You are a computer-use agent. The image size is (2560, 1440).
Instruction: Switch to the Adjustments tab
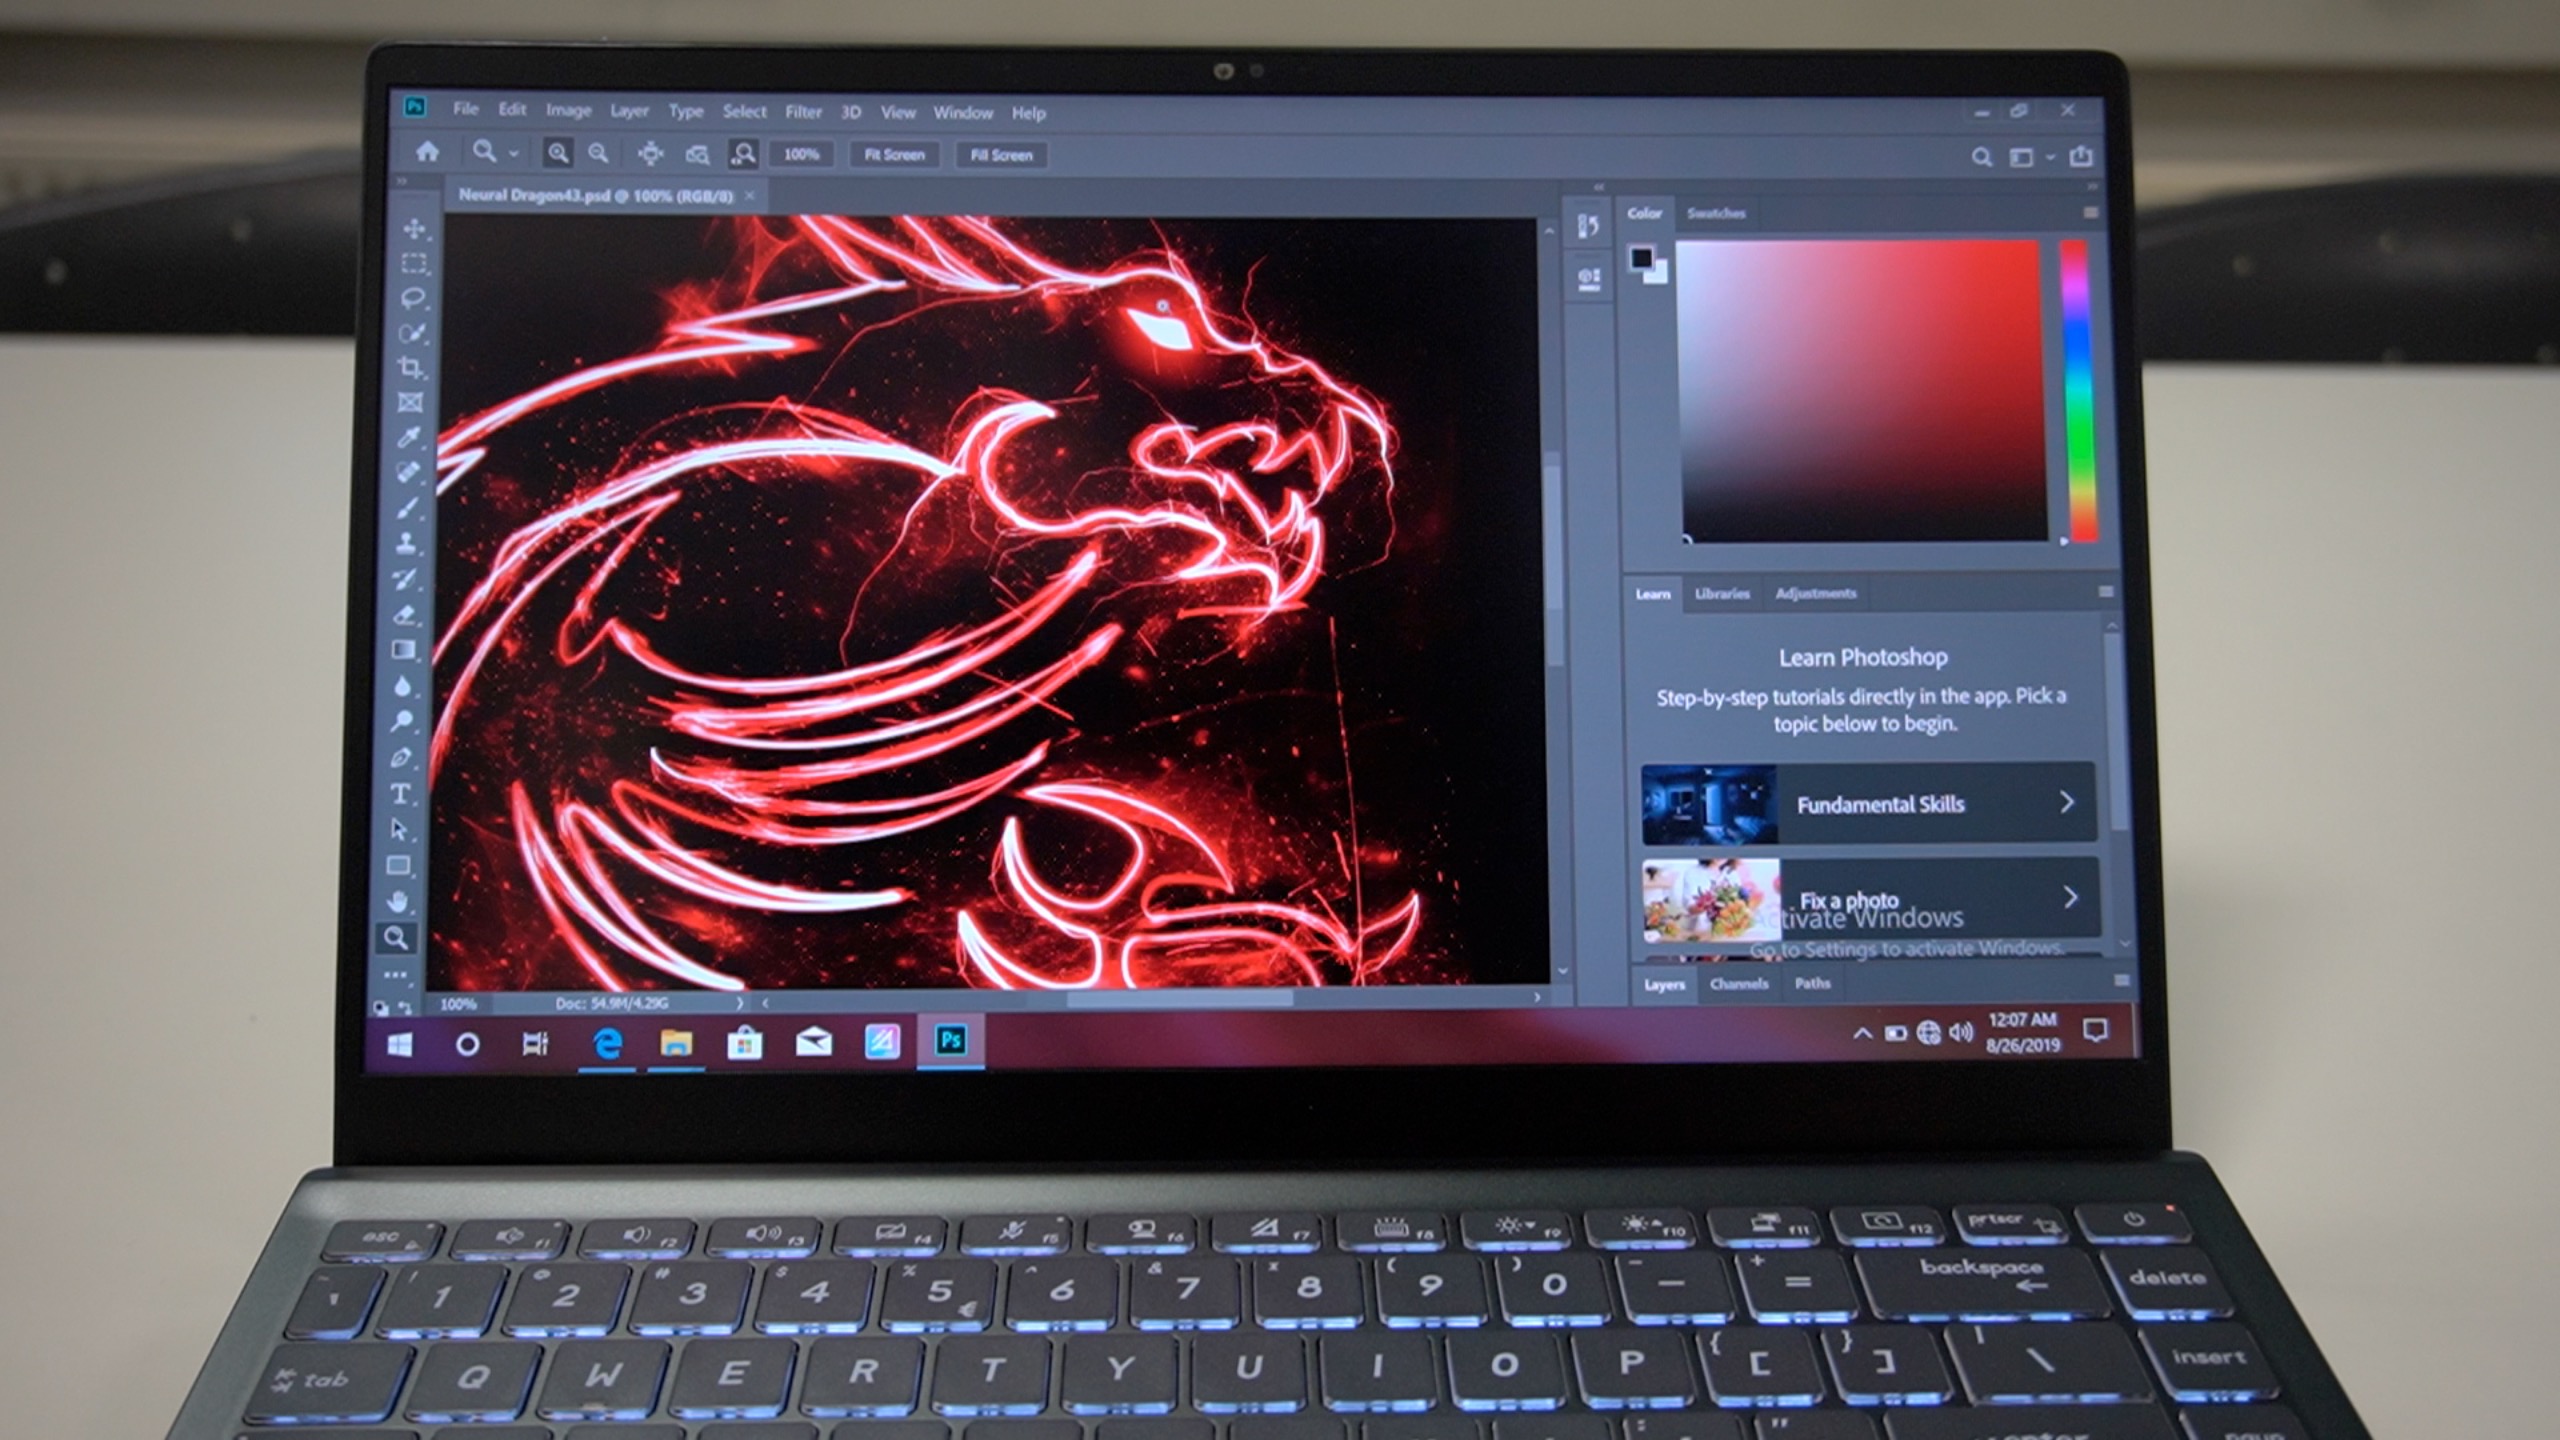pyautogui.click(x=1816, y=593)
